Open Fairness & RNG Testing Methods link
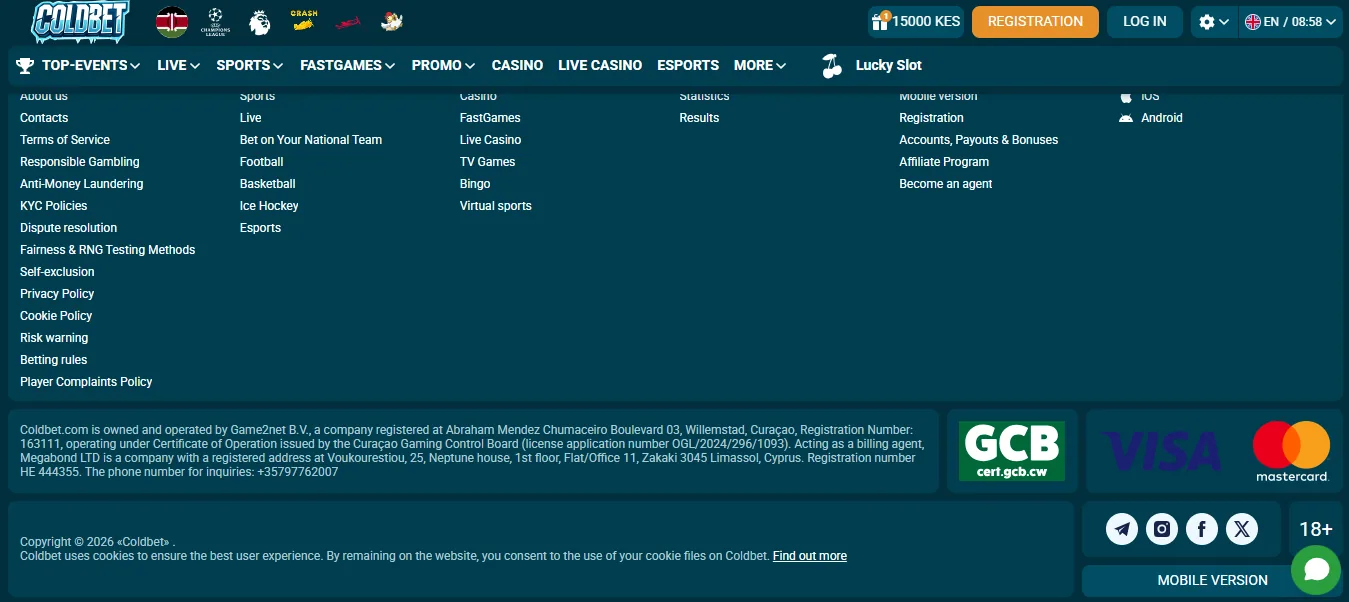Screen dimensions: 1349x602 pos(108,250)
